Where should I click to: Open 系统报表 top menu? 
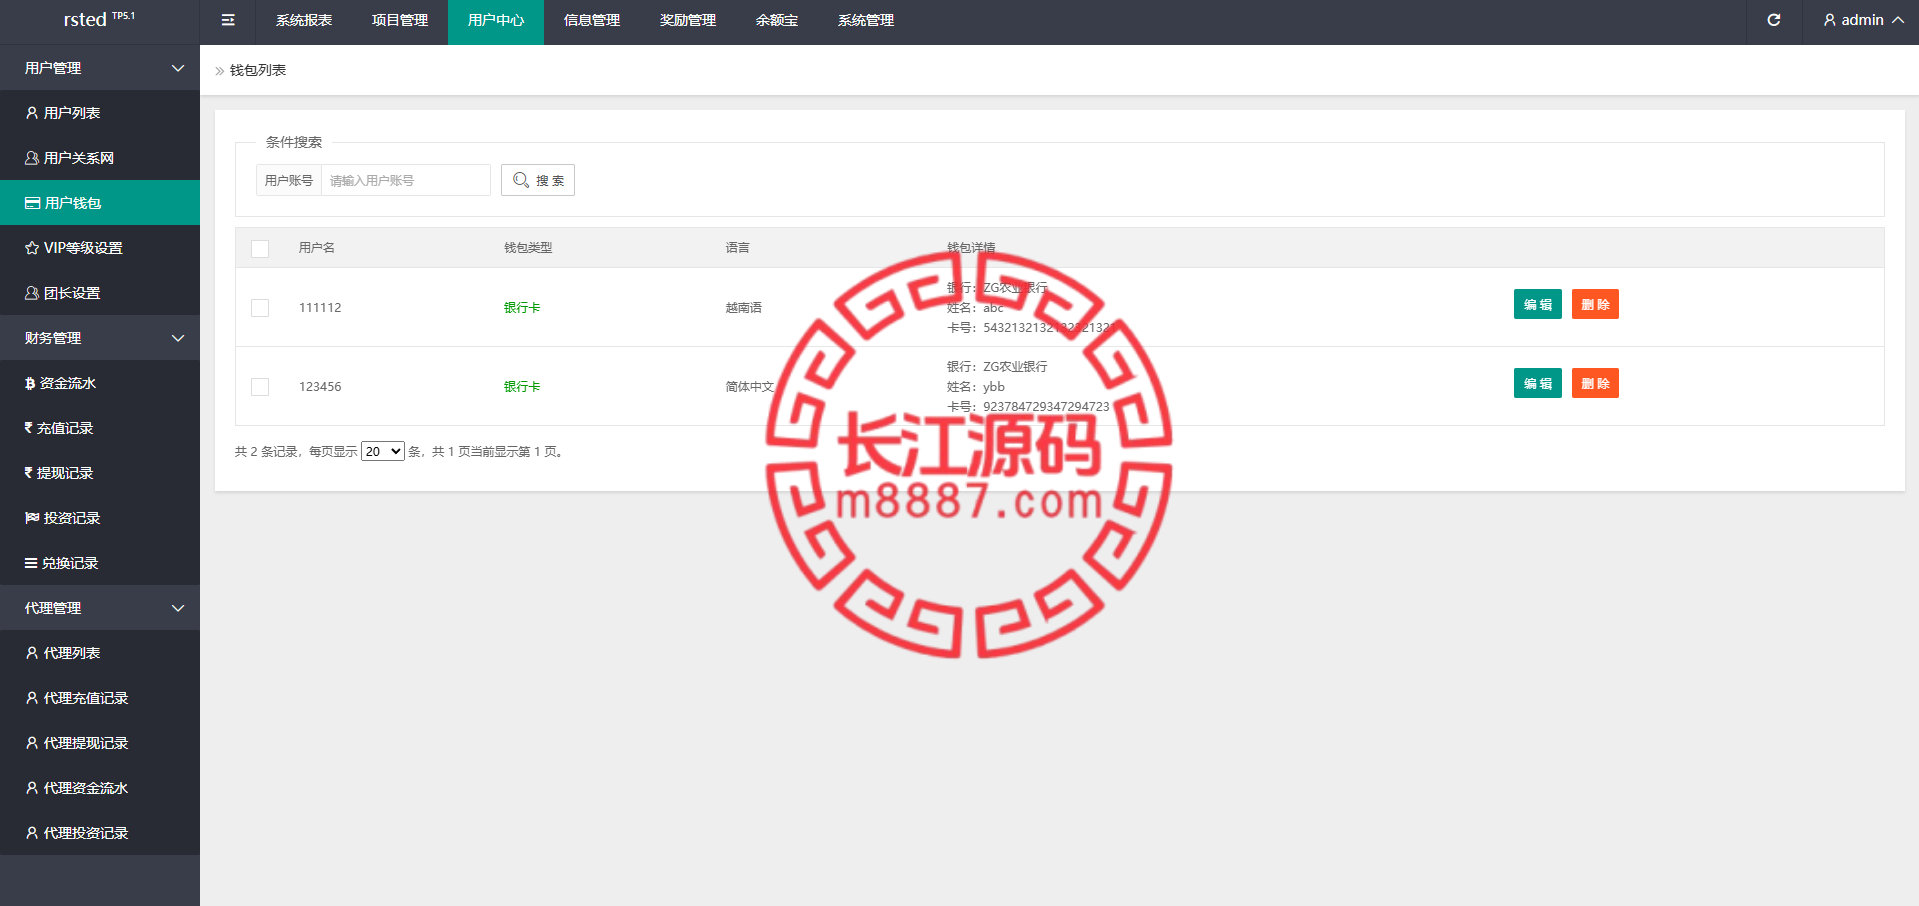point(304,20)
